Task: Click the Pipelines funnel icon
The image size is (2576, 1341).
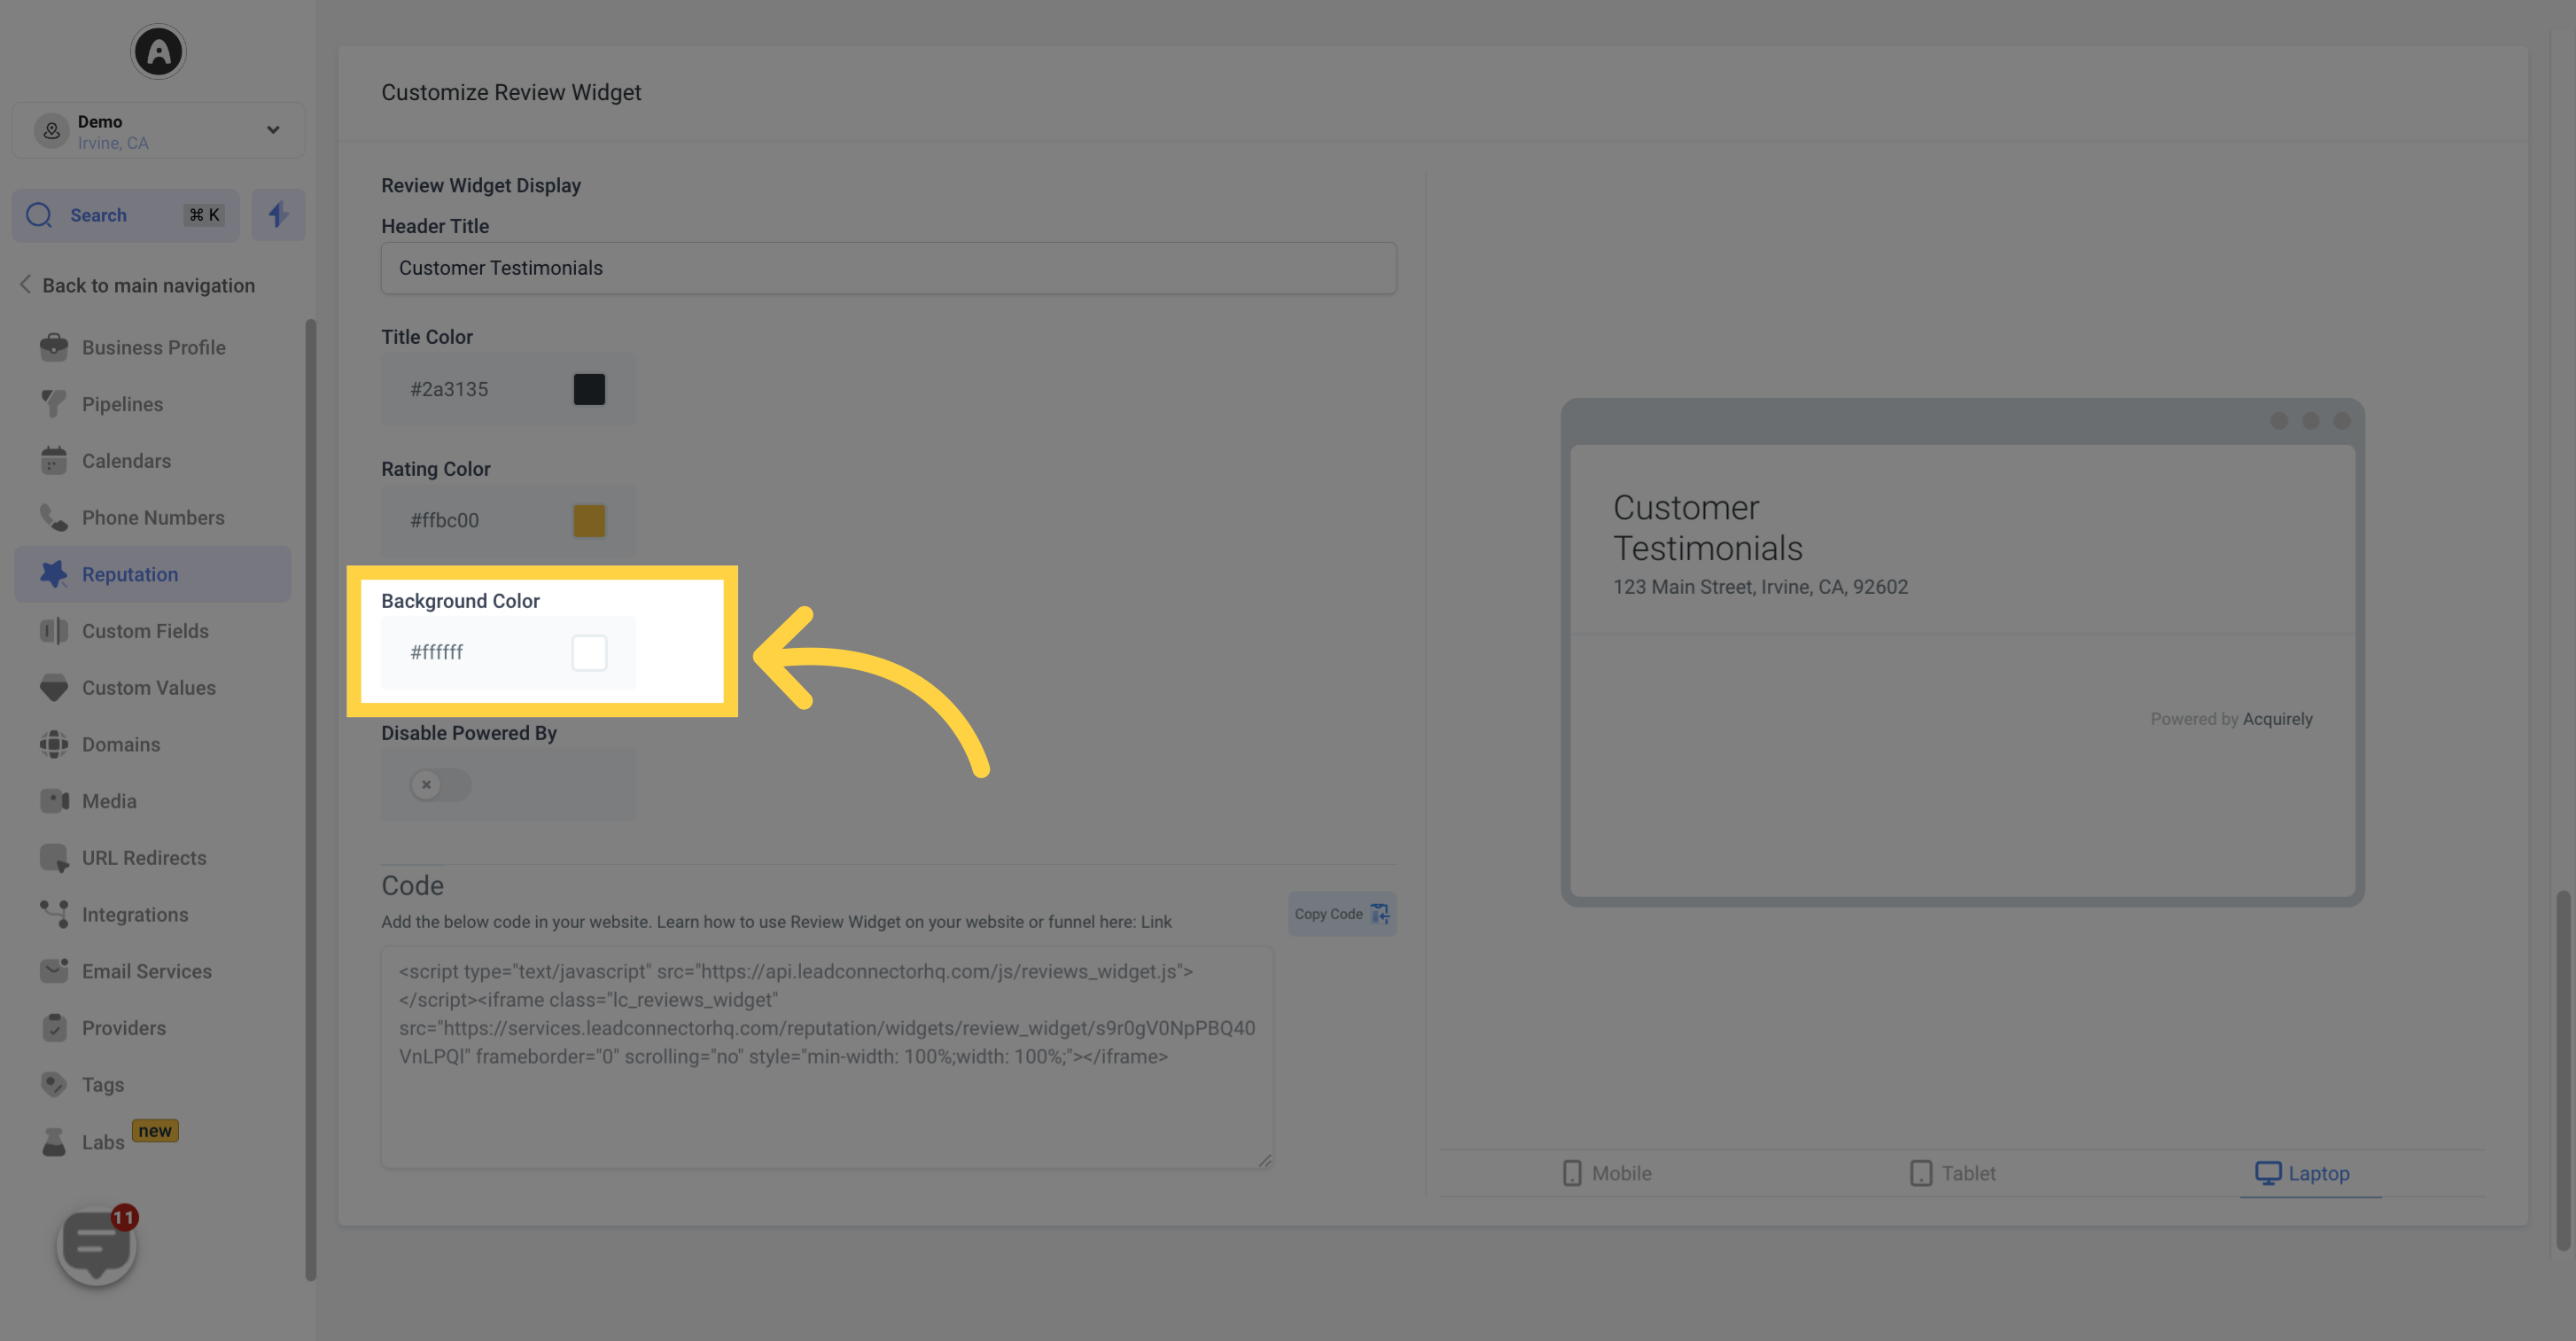Action: 54,404
